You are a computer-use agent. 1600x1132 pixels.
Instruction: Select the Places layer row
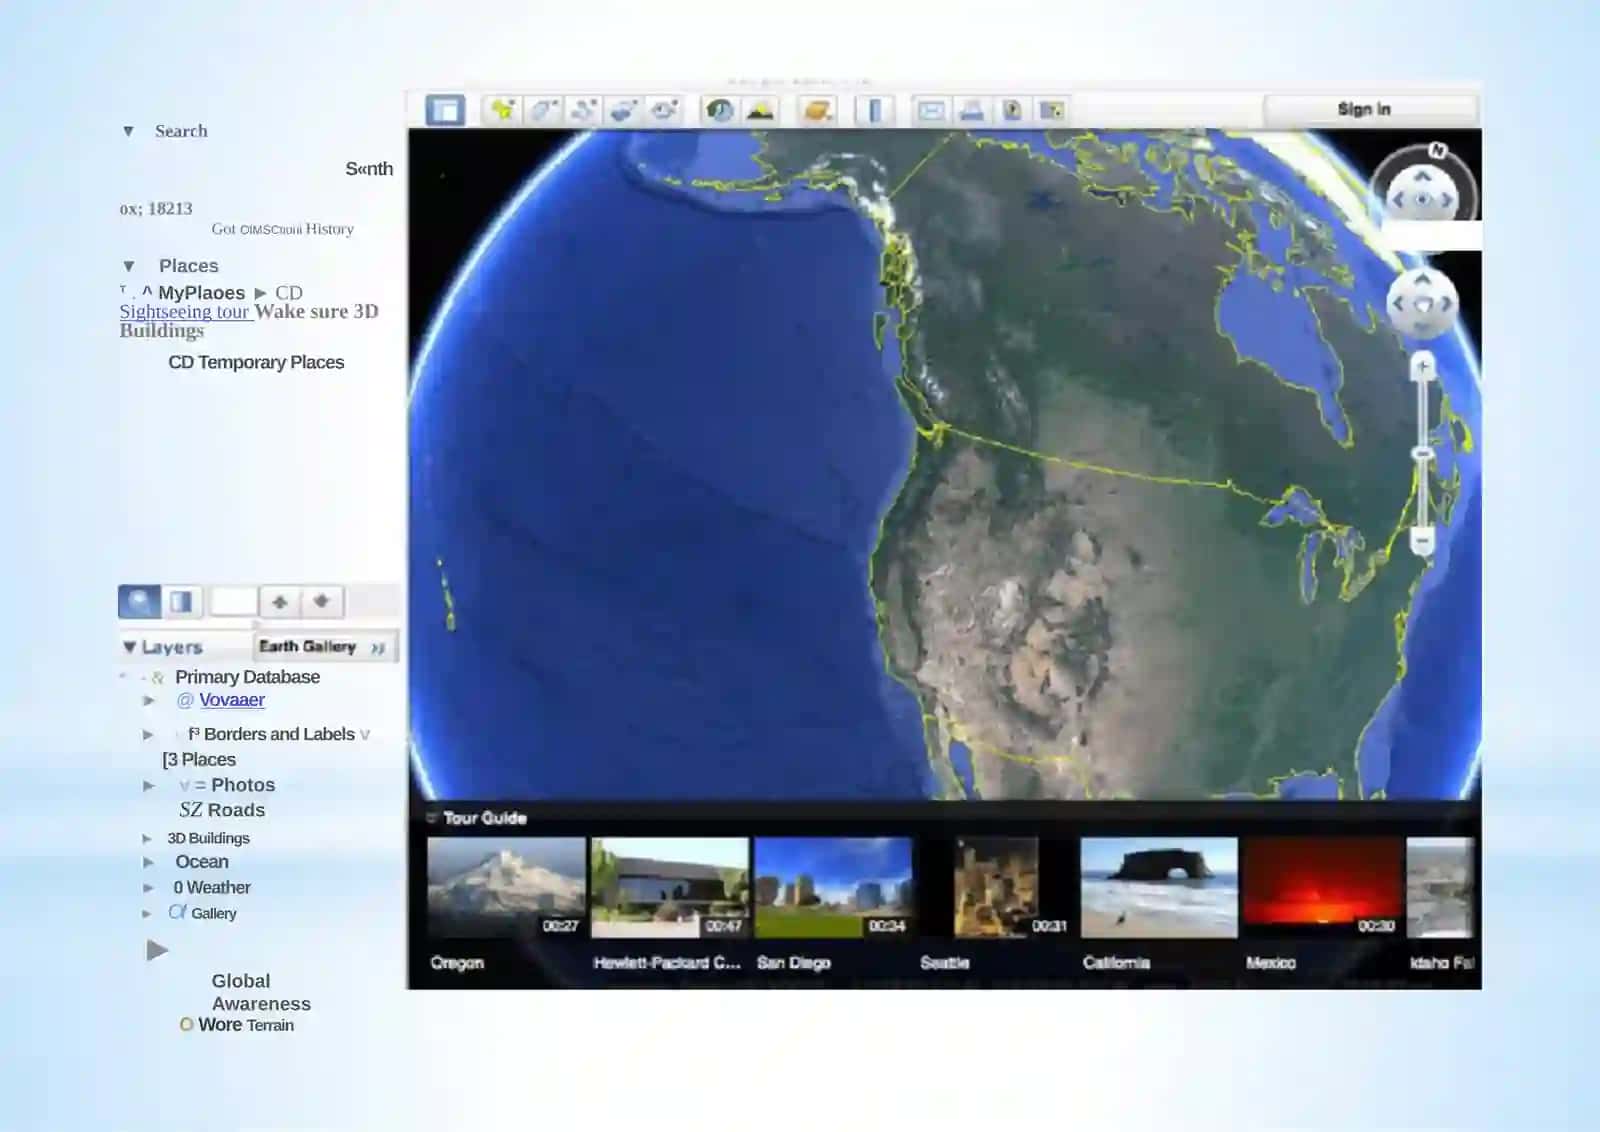pyautogui.click(x=199, y=760)
